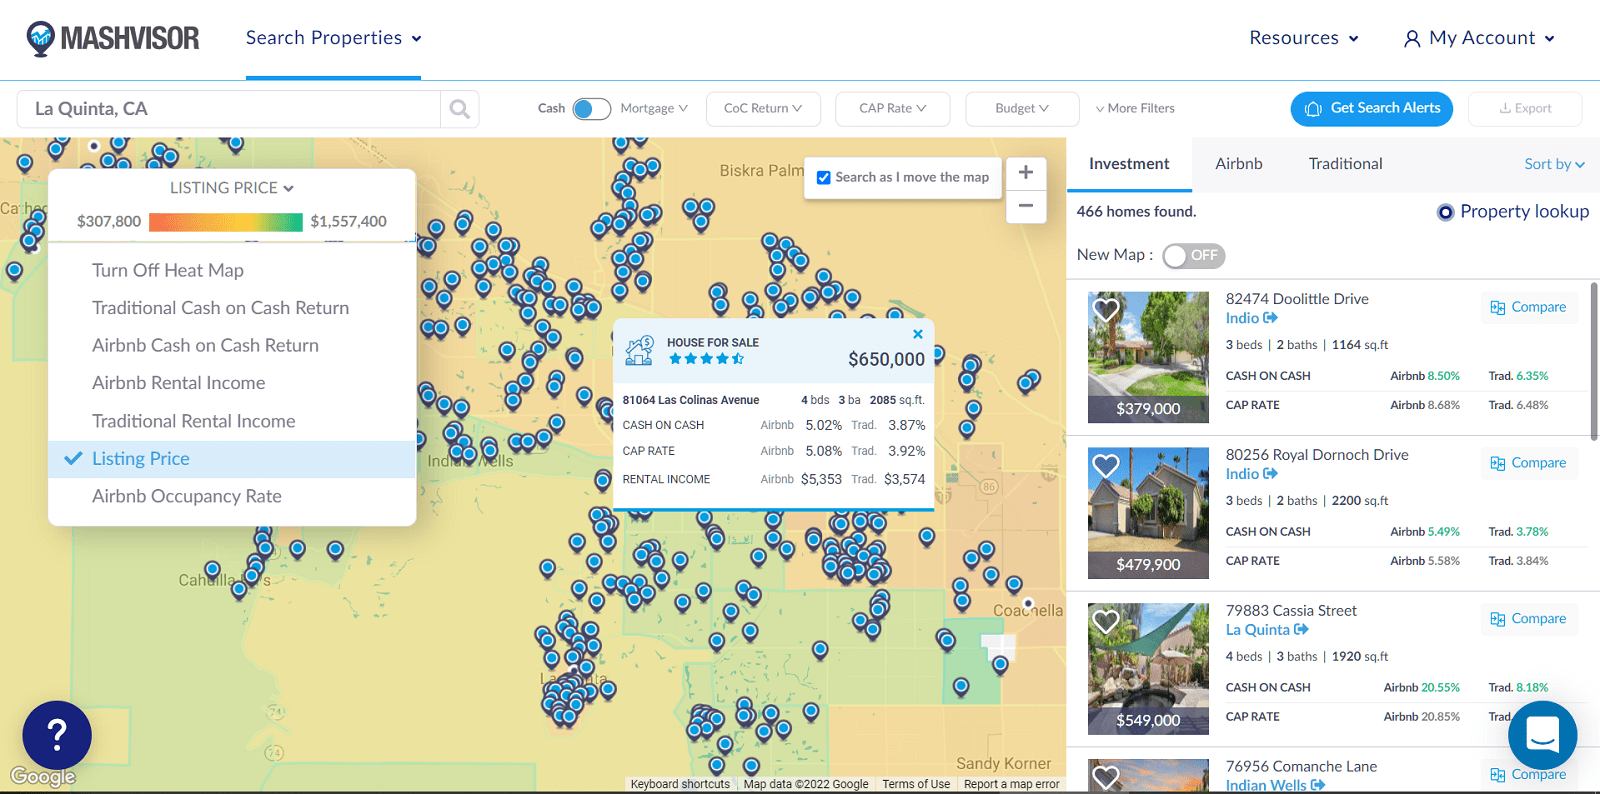Expand More Filters
Screen dimensions: 1600x794
coord(1135,109)
